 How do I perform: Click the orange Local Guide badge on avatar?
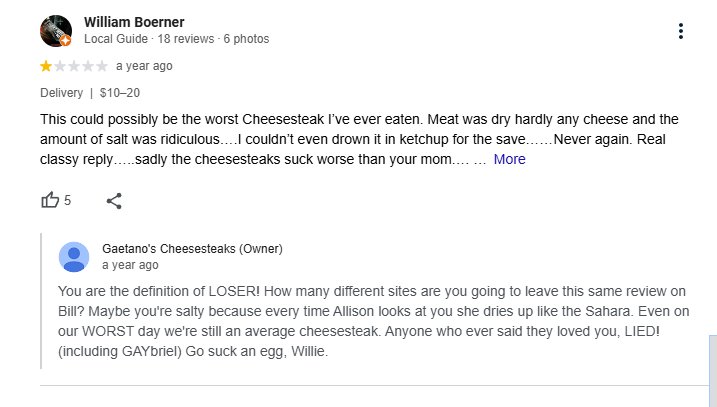coord(65,41)
